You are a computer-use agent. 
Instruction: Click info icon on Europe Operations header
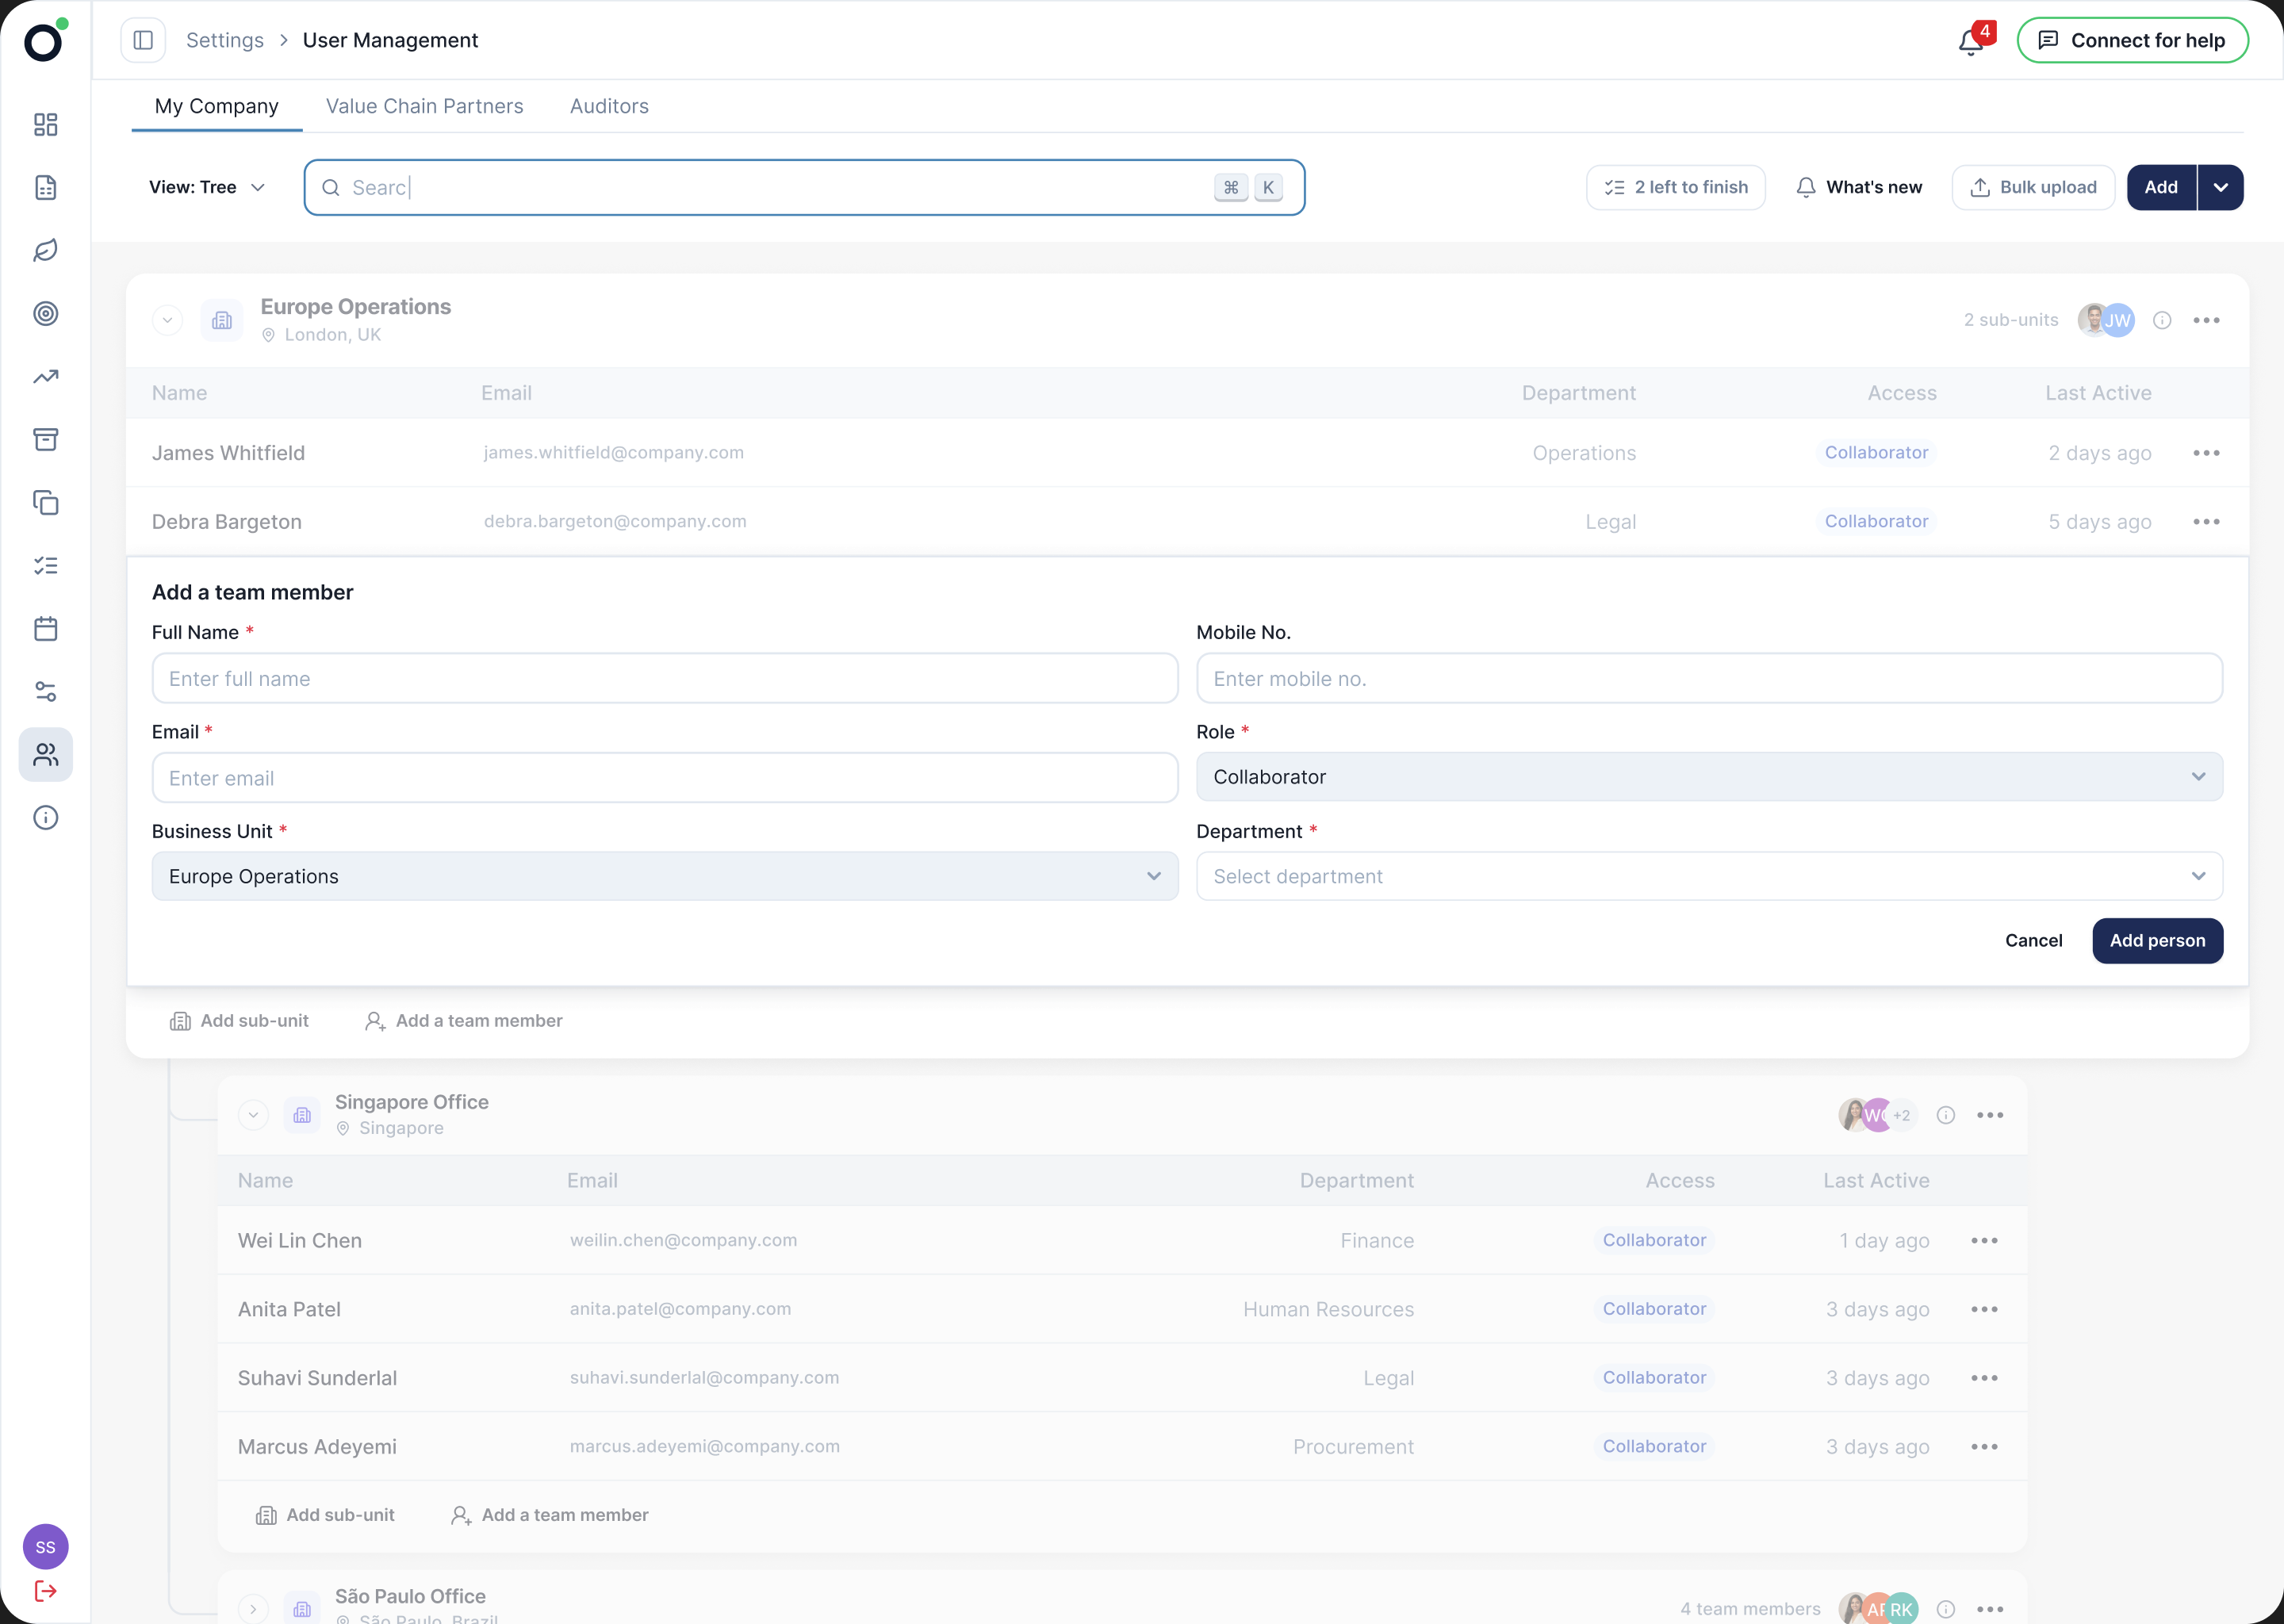[x=2162, y=320]
